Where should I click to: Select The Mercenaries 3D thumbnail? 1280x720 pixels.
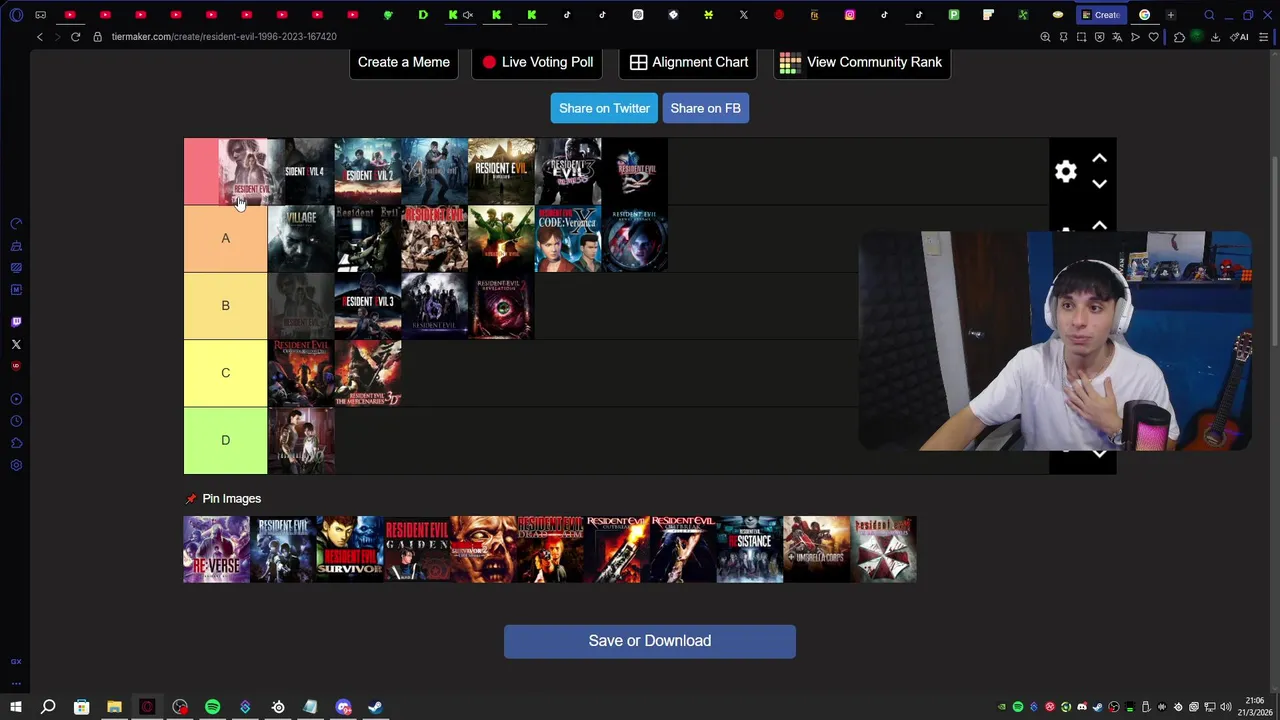pos(368,373)
